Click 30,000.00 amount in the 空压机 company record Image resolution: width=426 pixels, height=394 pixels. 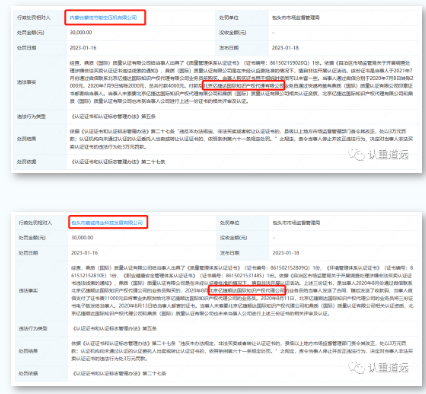(x=81, y=32)
